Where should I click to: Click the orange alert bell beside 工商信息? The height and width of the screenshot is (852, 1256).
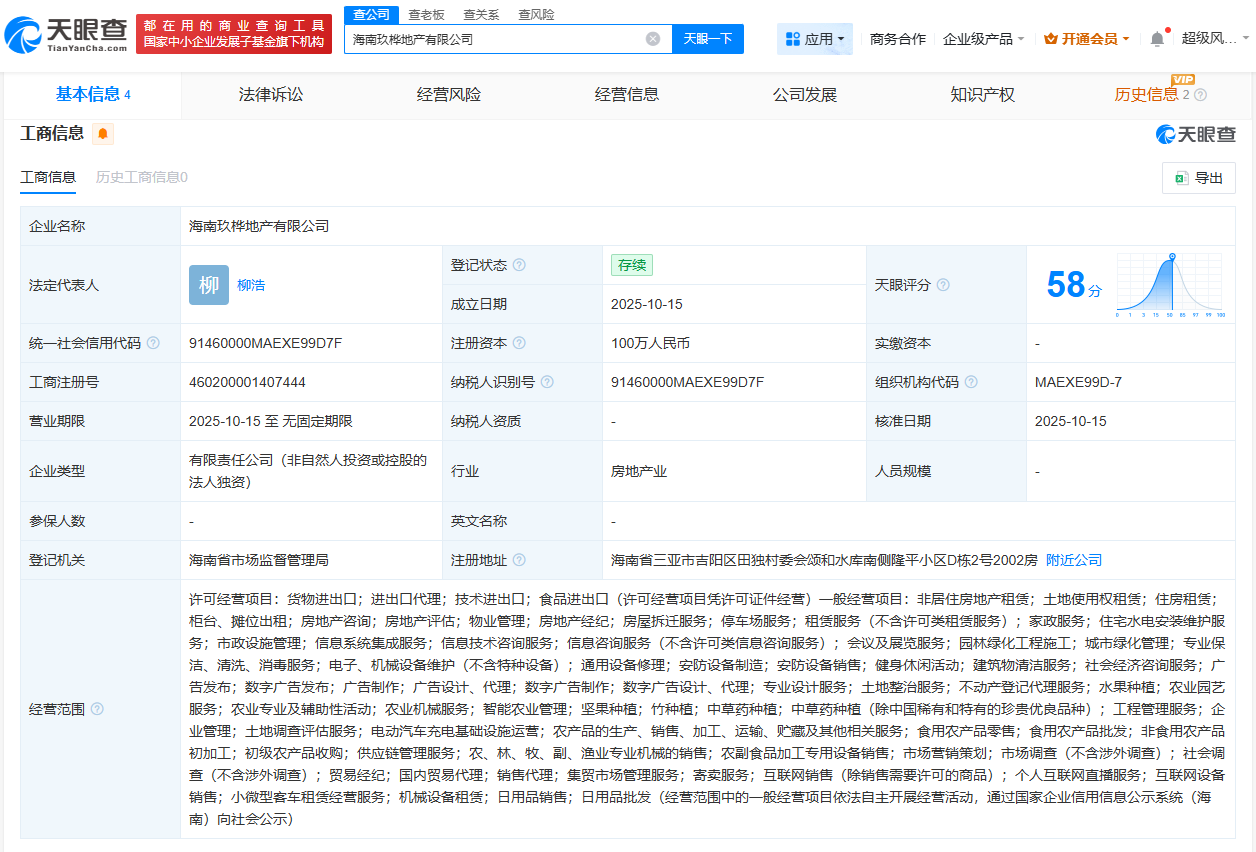pyautogui.click(x=103, y=133)
